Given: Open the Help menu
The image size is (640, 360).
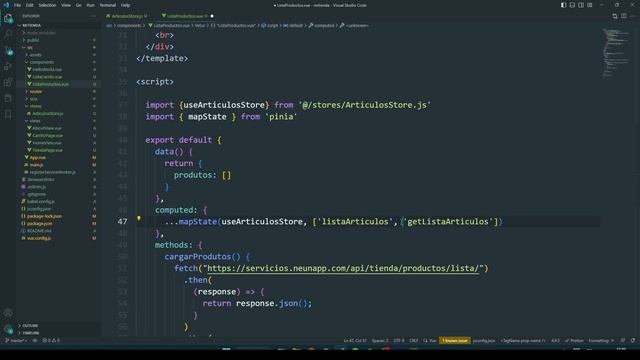Looking at the screenshot, I should [x=125, y=5].
